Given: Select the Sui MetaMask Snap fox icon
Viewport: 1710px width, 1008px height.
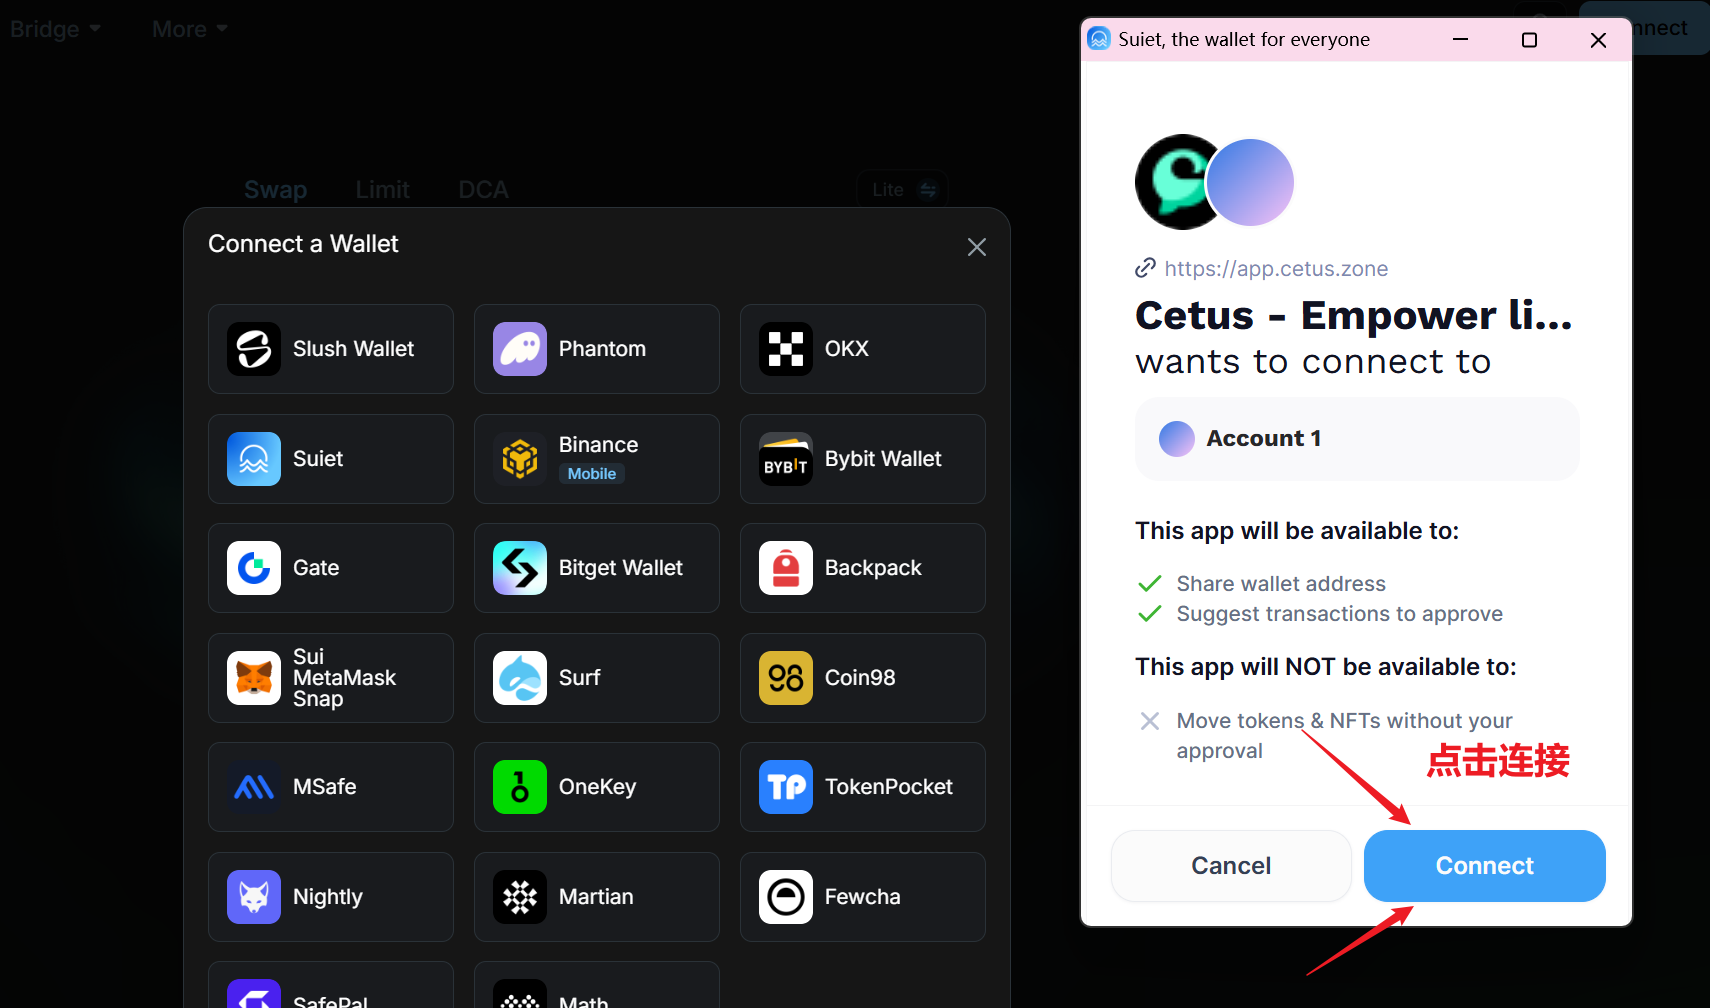Looking at the screenshot, I should 254,678.
